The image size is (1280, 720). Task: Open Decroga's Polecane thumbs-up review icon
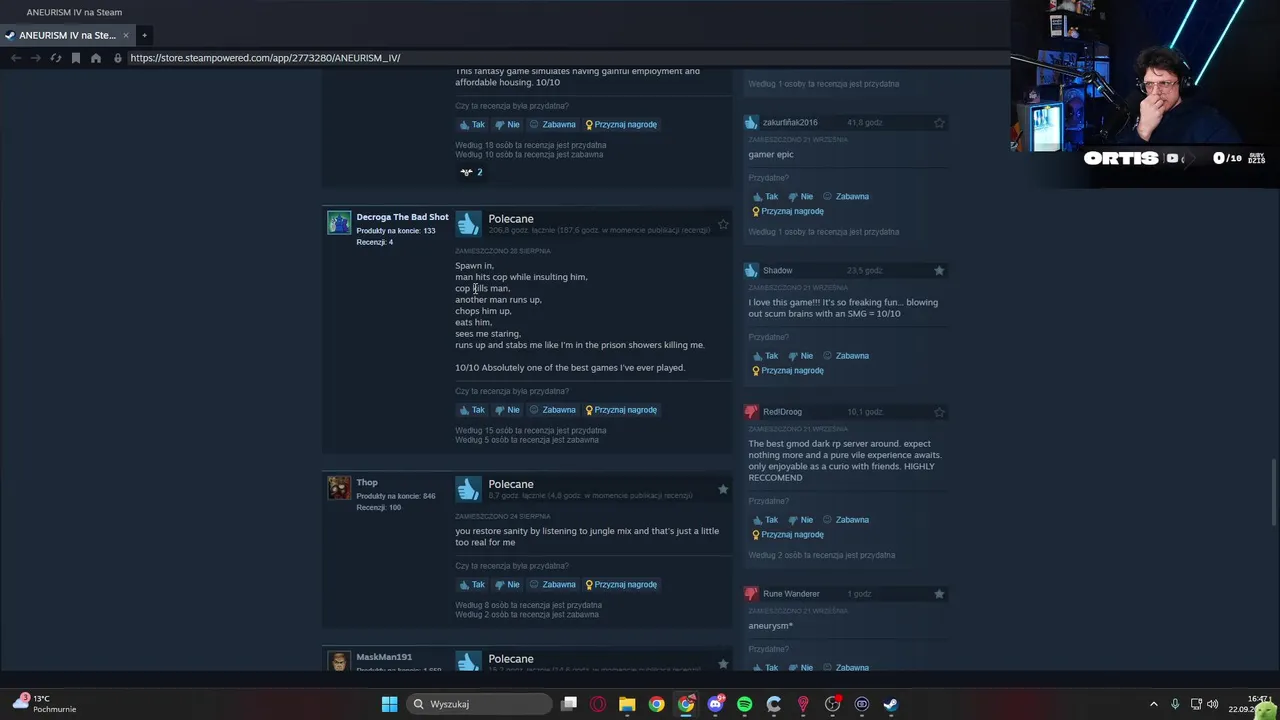(x=468, y=223)
